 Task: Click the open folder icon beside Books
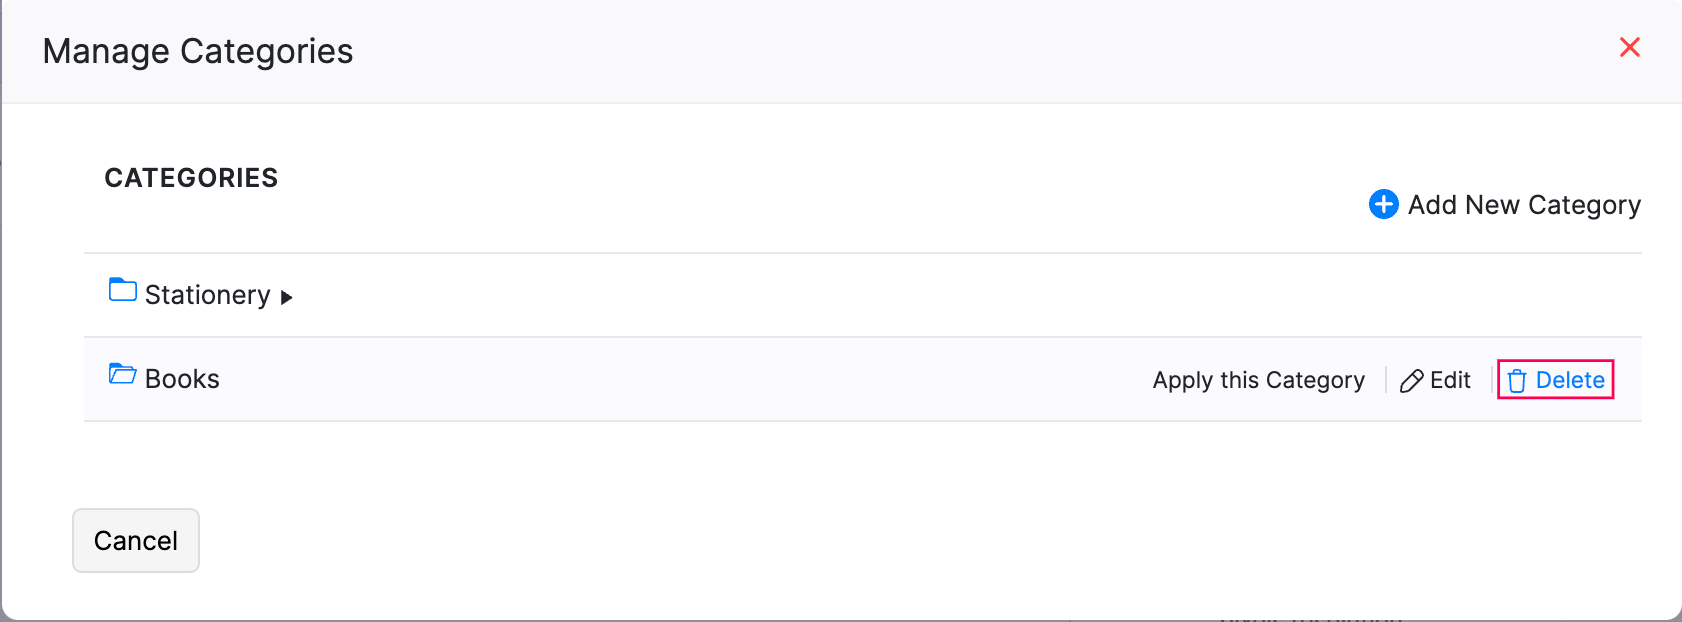pos(122,374)
